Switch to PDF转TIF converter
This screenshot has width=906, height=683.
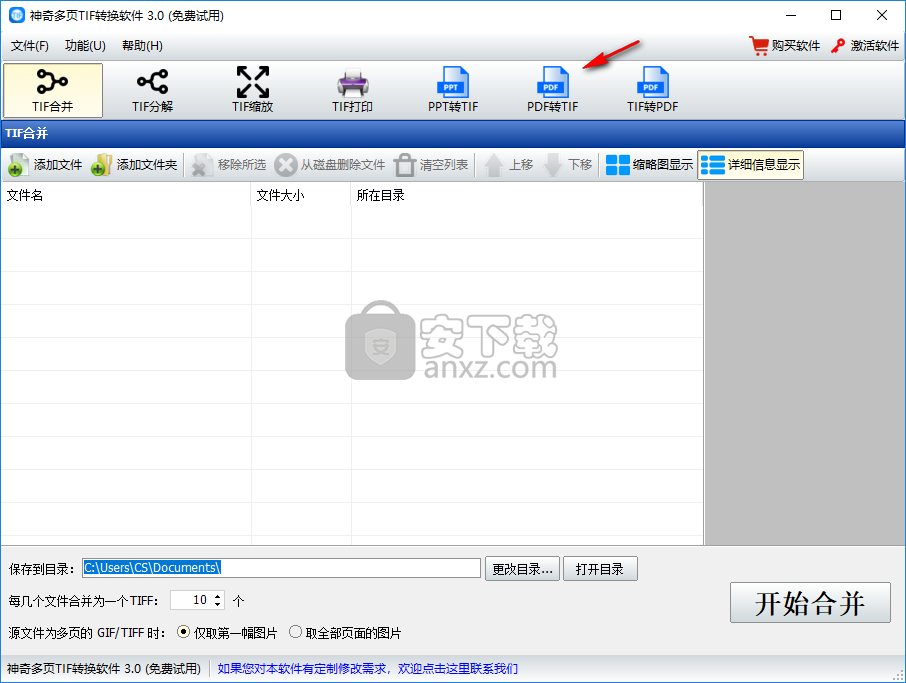pos(552,91)
